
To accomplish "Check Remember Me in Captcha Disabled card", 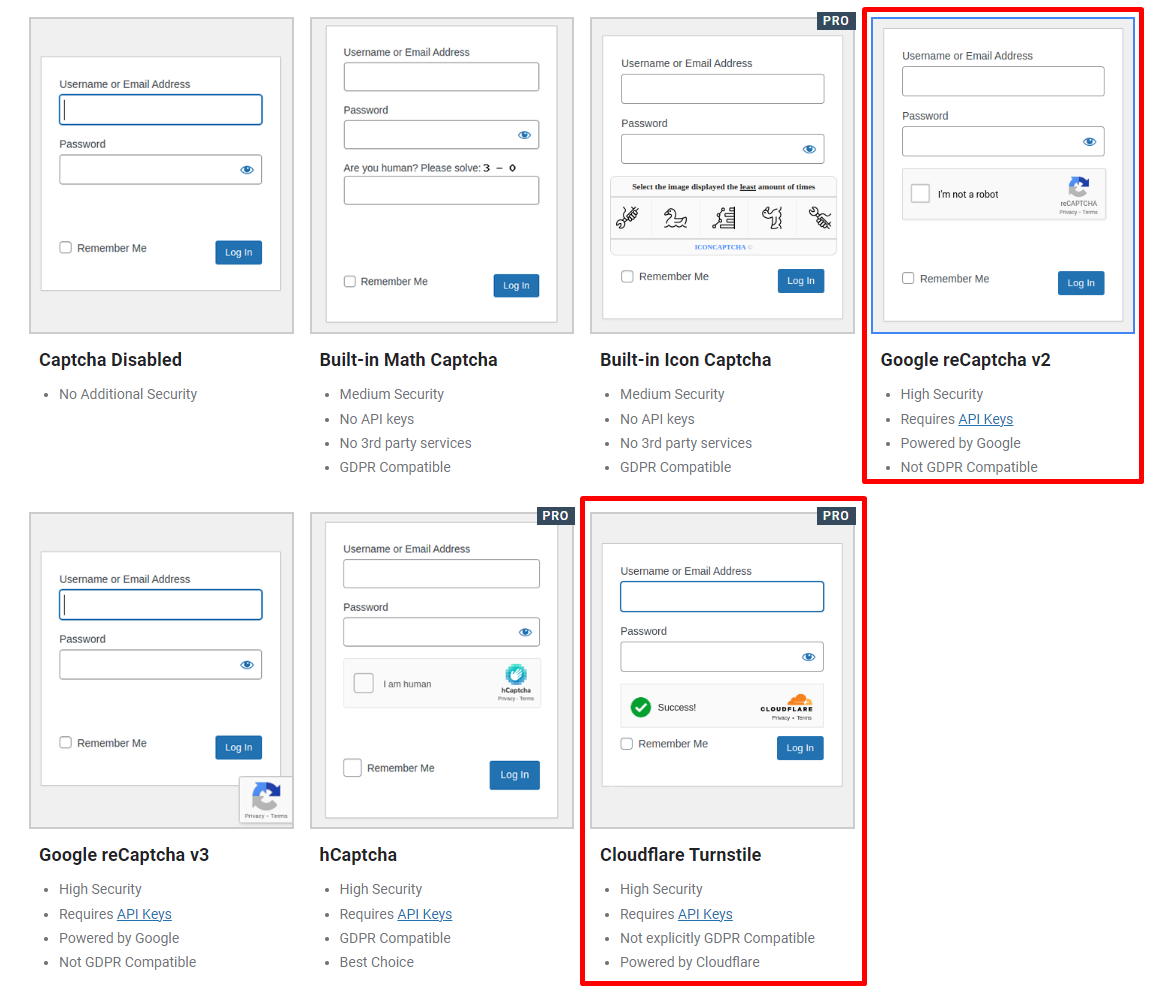I will (66, 248).
